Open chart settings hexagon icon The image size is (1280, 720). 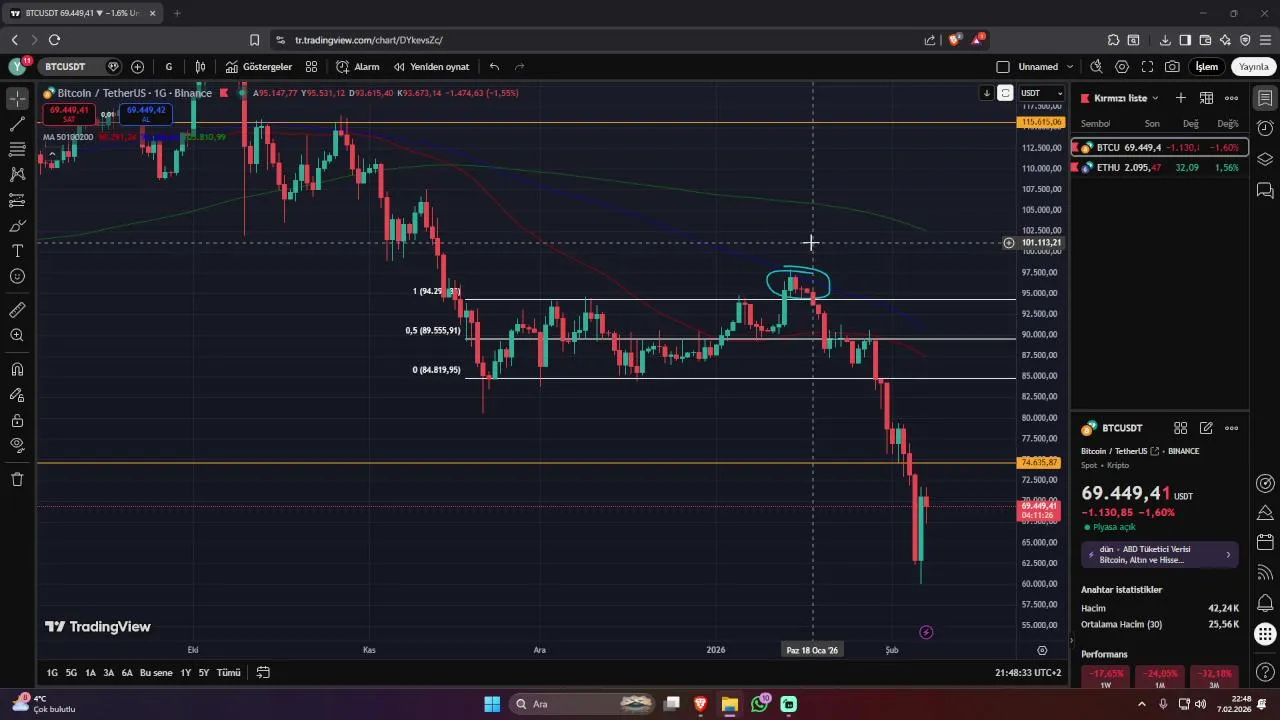coord(1122,67)
